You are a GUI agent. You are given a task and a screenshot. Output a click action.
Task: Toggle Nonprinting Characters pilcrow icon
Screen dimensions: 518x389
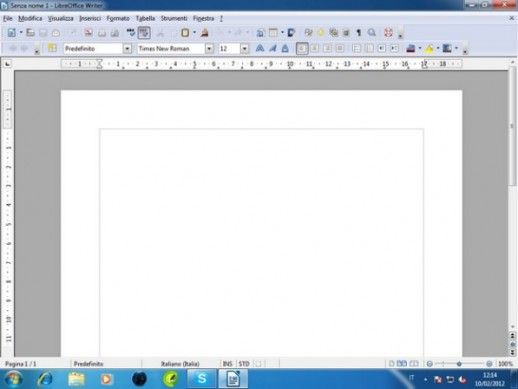(x=359, y=33)
